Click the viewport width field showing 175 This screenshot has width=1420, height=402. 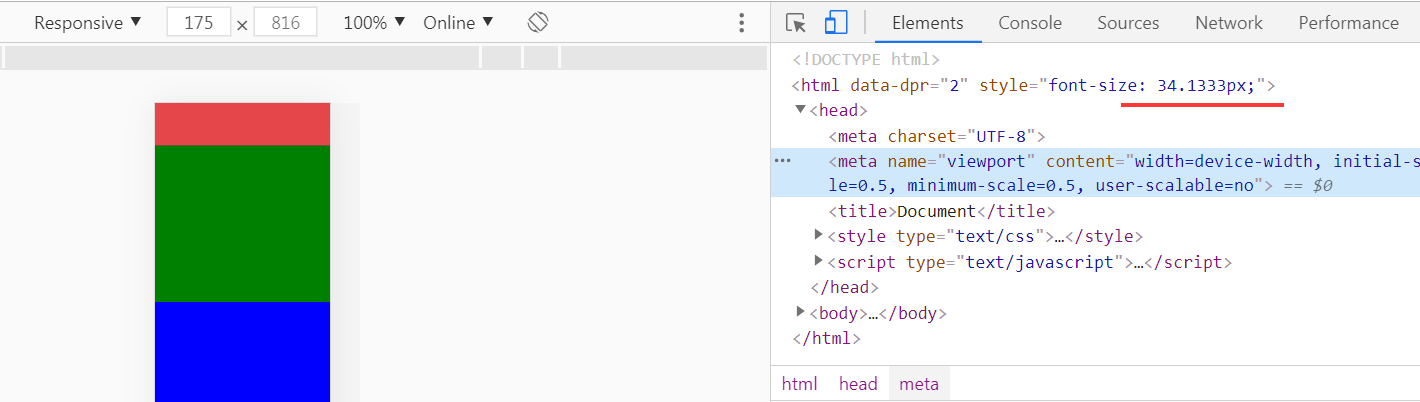coord(199,22)
